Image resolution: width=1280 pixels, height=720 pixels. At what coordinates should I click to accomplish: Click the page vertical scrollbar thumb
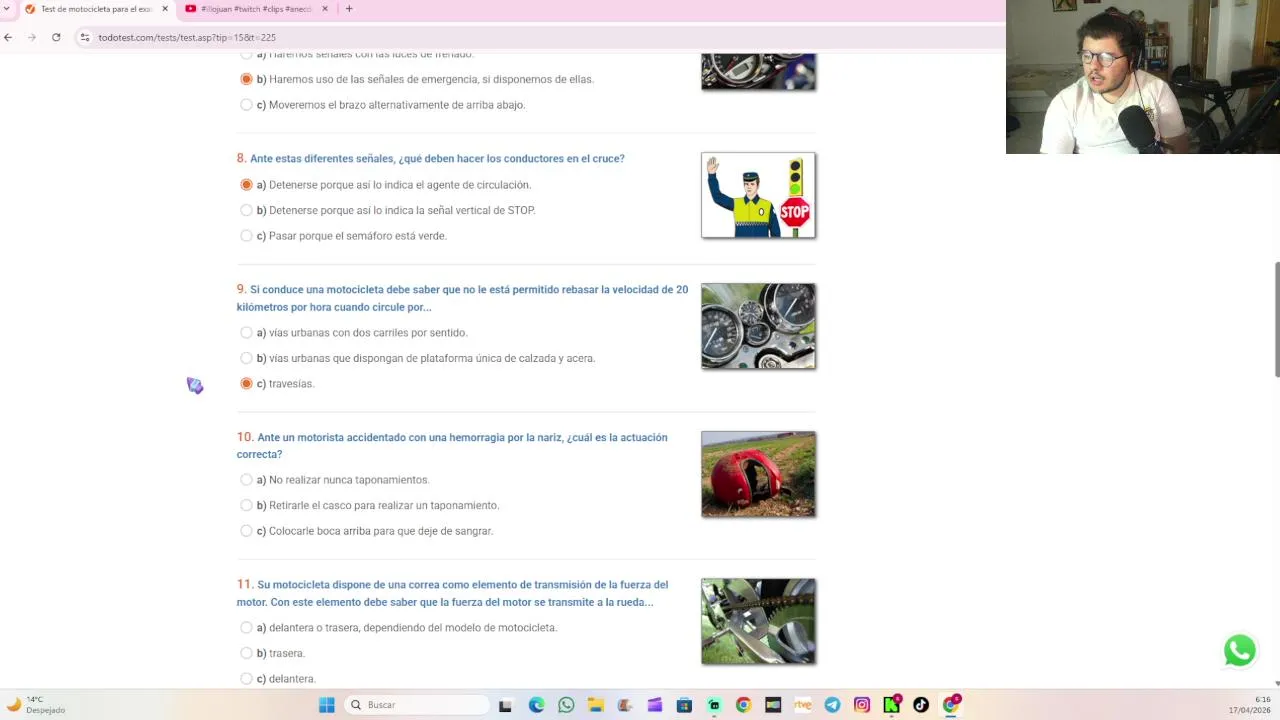click(x=1276, y=320)
